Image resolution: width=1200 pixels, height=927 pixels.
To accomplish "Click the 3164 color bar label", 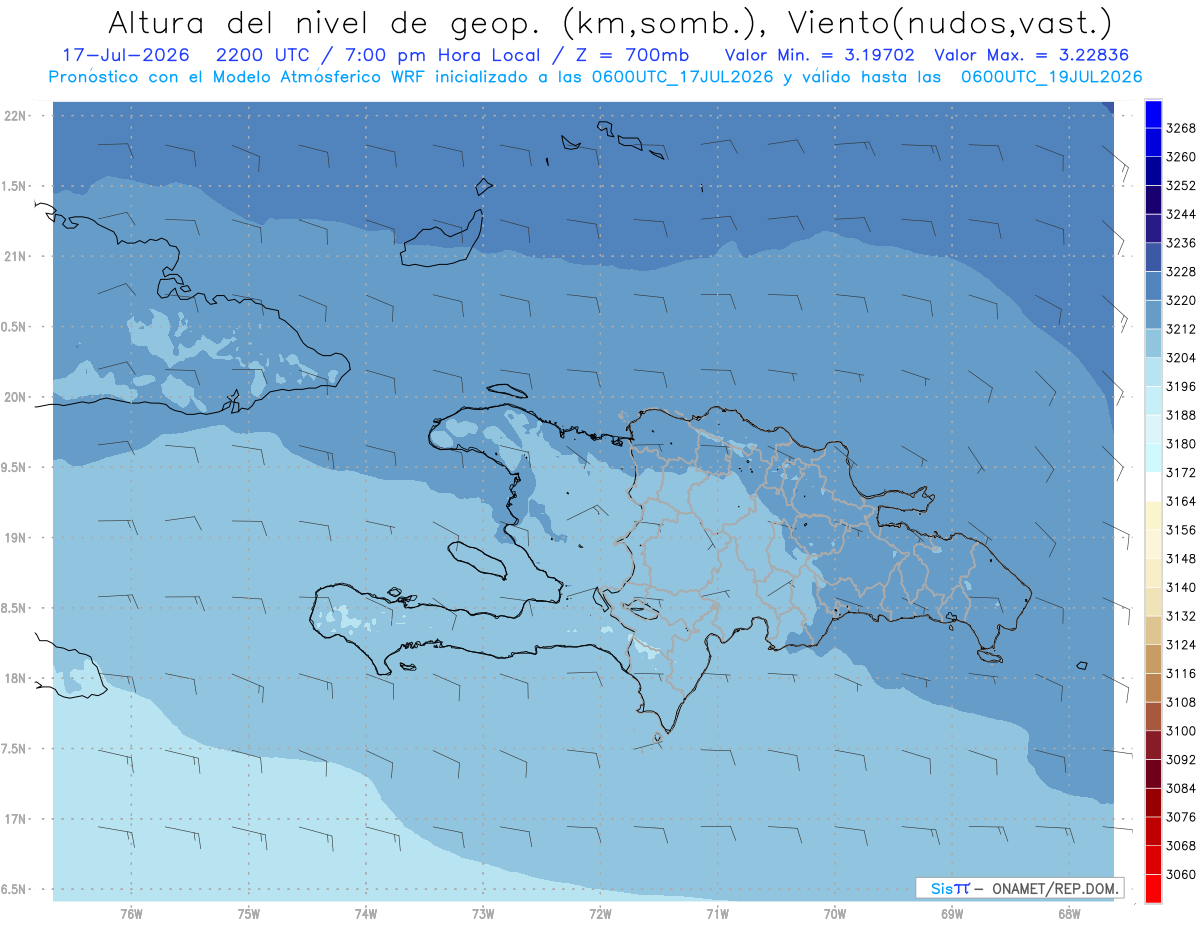I will coord(1180,501).
